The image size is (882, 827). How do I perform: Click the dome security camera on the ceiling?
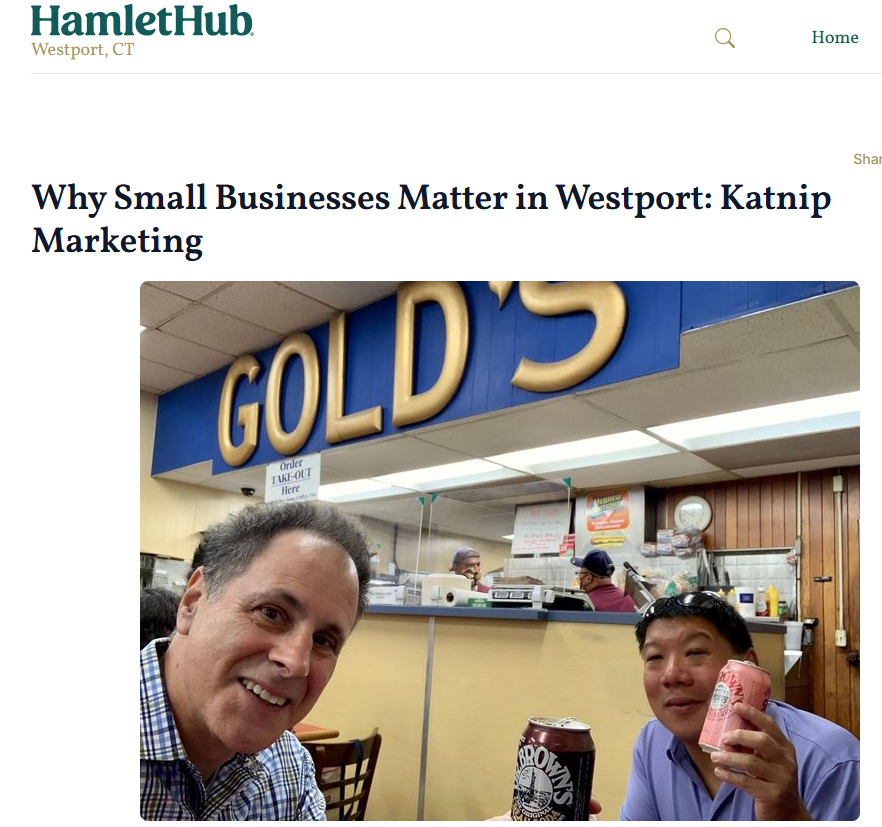click(248, 491)
